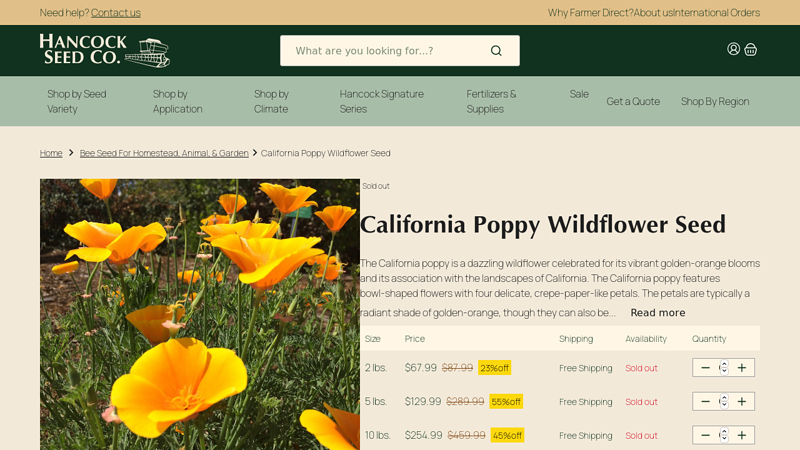Click the 45%off discount badge
This screenshot has height=450, width=800.
(x=507, y=435)
